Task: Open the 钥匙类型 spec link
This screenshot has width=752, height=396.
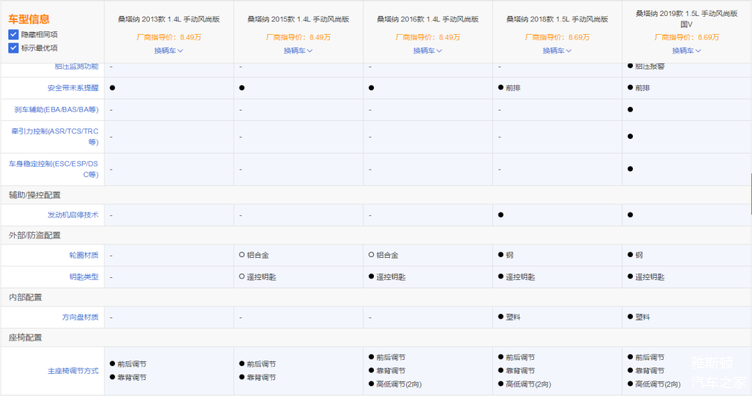Action: pos(84,277)
